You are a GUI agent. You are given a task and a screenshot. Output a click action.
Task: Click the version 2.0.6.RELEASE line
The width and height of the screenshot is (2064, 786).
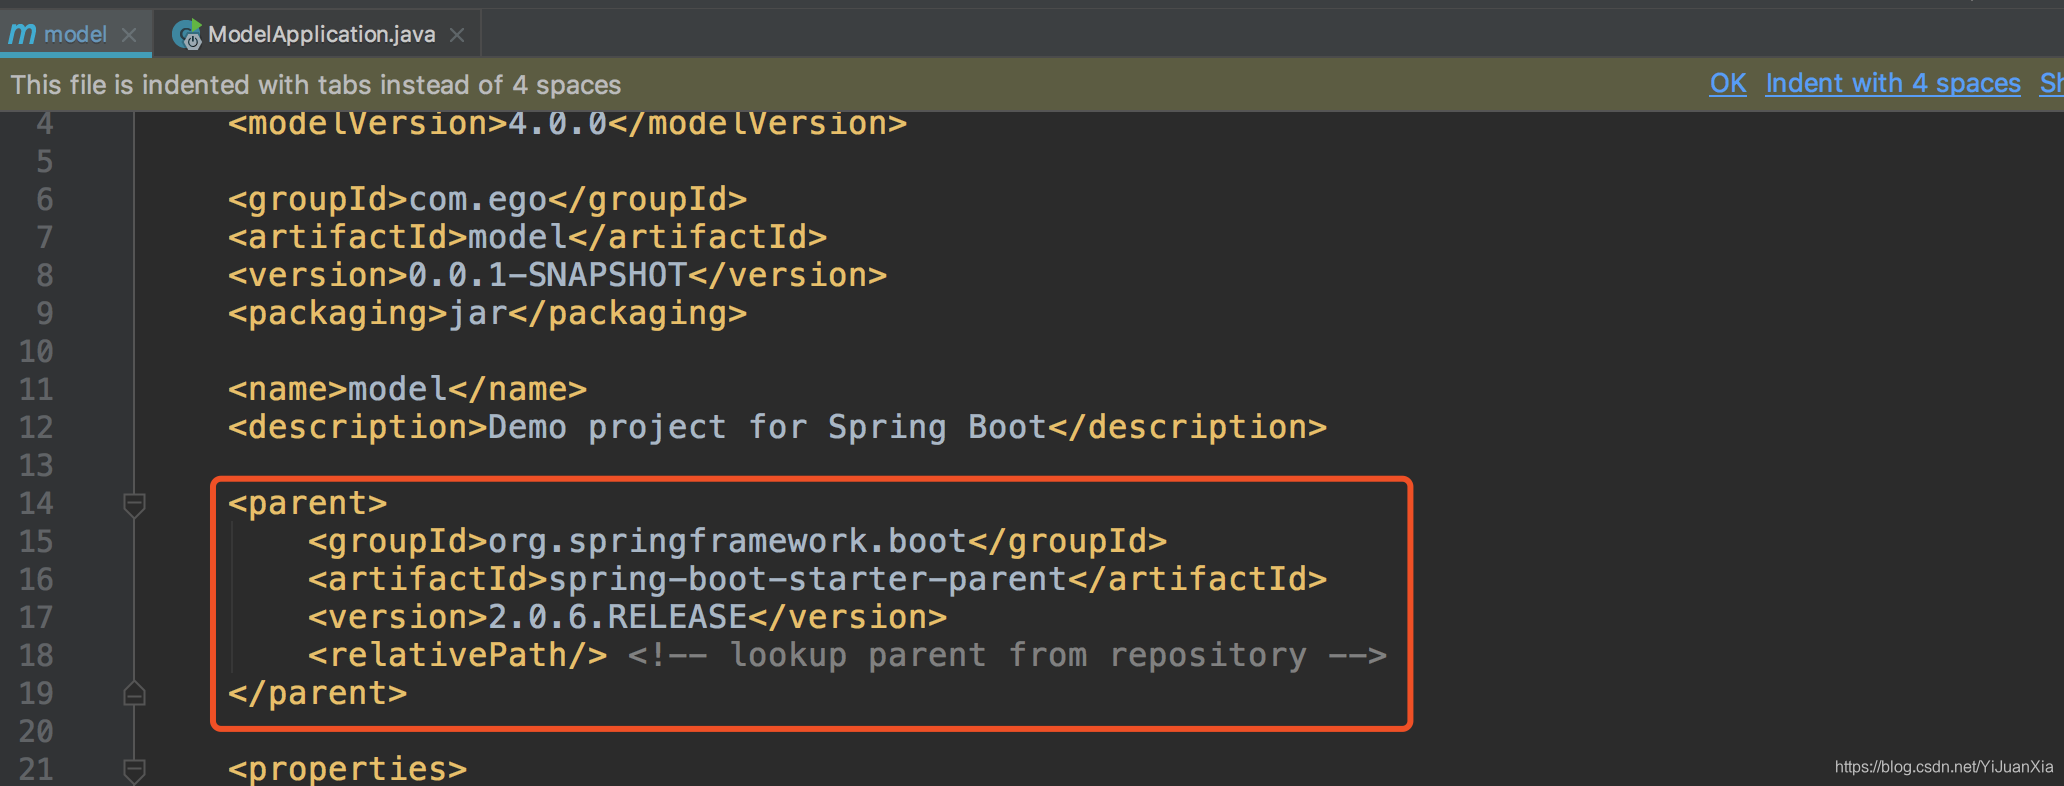point(627,618)
